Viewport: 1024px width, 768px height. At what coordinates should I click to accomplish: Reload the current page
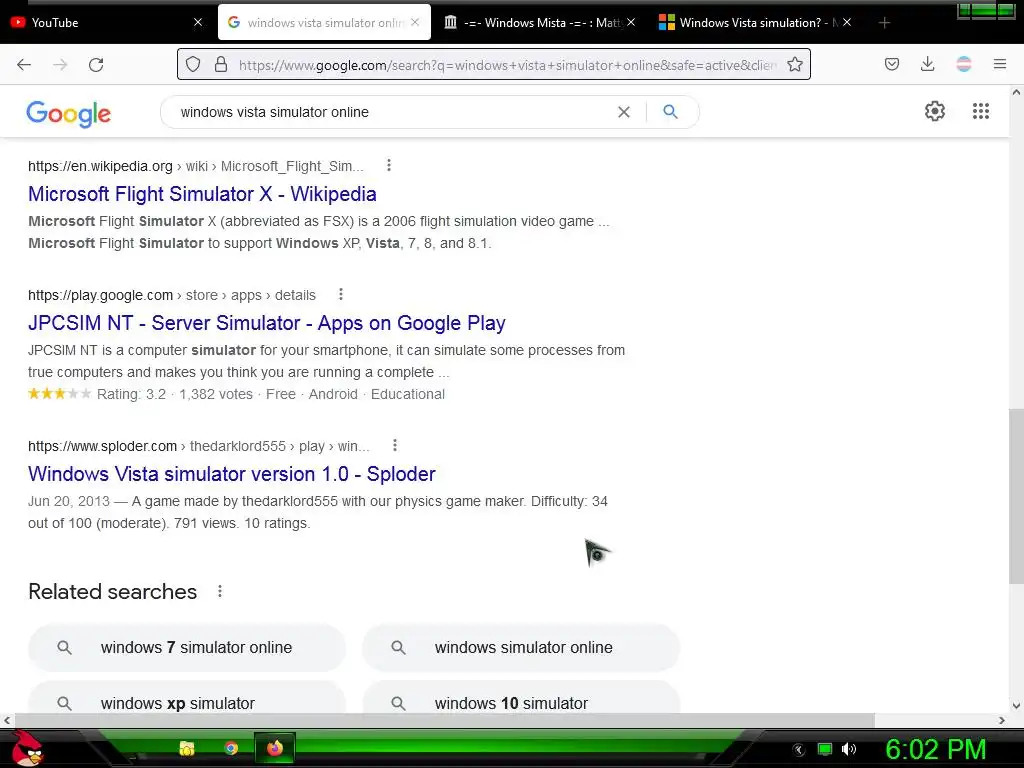click(x=96, y=65)
